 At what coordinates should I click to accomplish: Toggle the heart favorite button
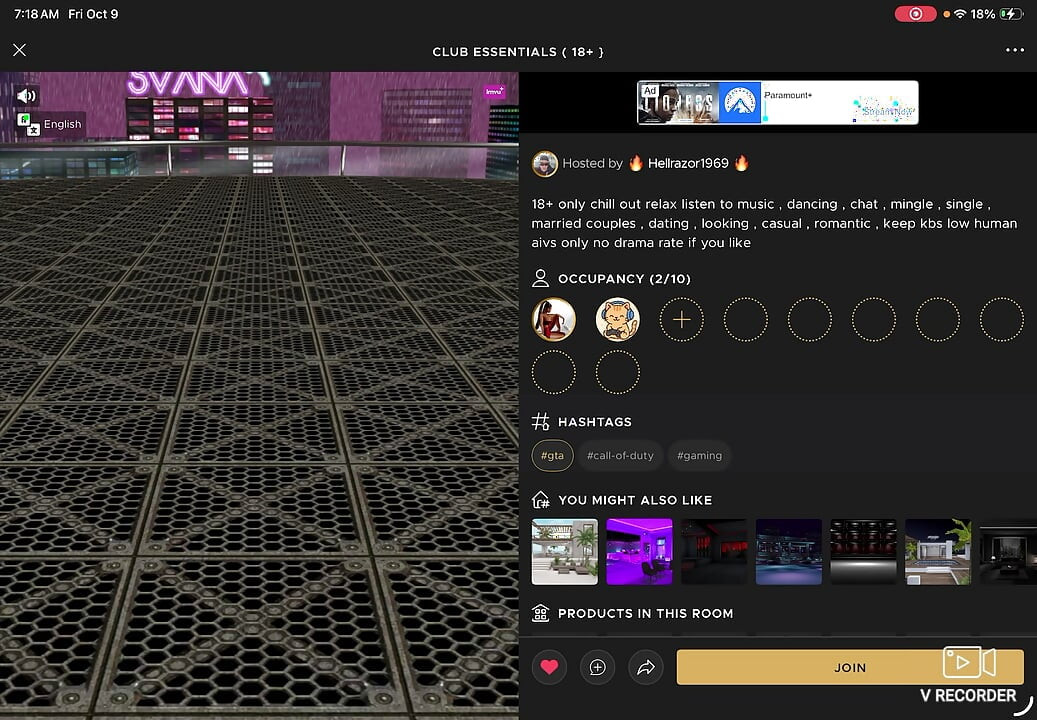click(549, 667)
